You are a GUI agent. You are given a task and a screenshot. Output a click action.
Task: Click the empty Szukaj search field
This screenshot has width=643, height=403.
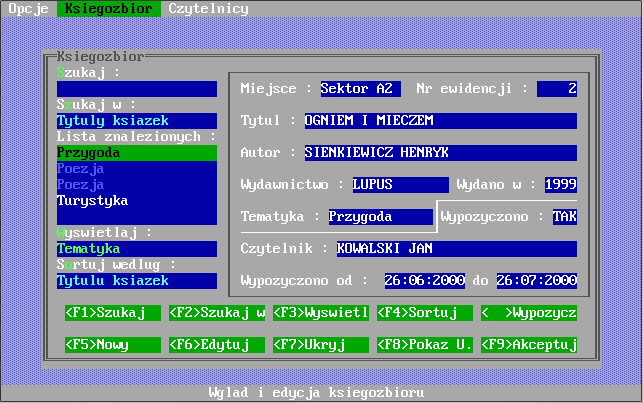pyautogui.click(x=136, y=89)
